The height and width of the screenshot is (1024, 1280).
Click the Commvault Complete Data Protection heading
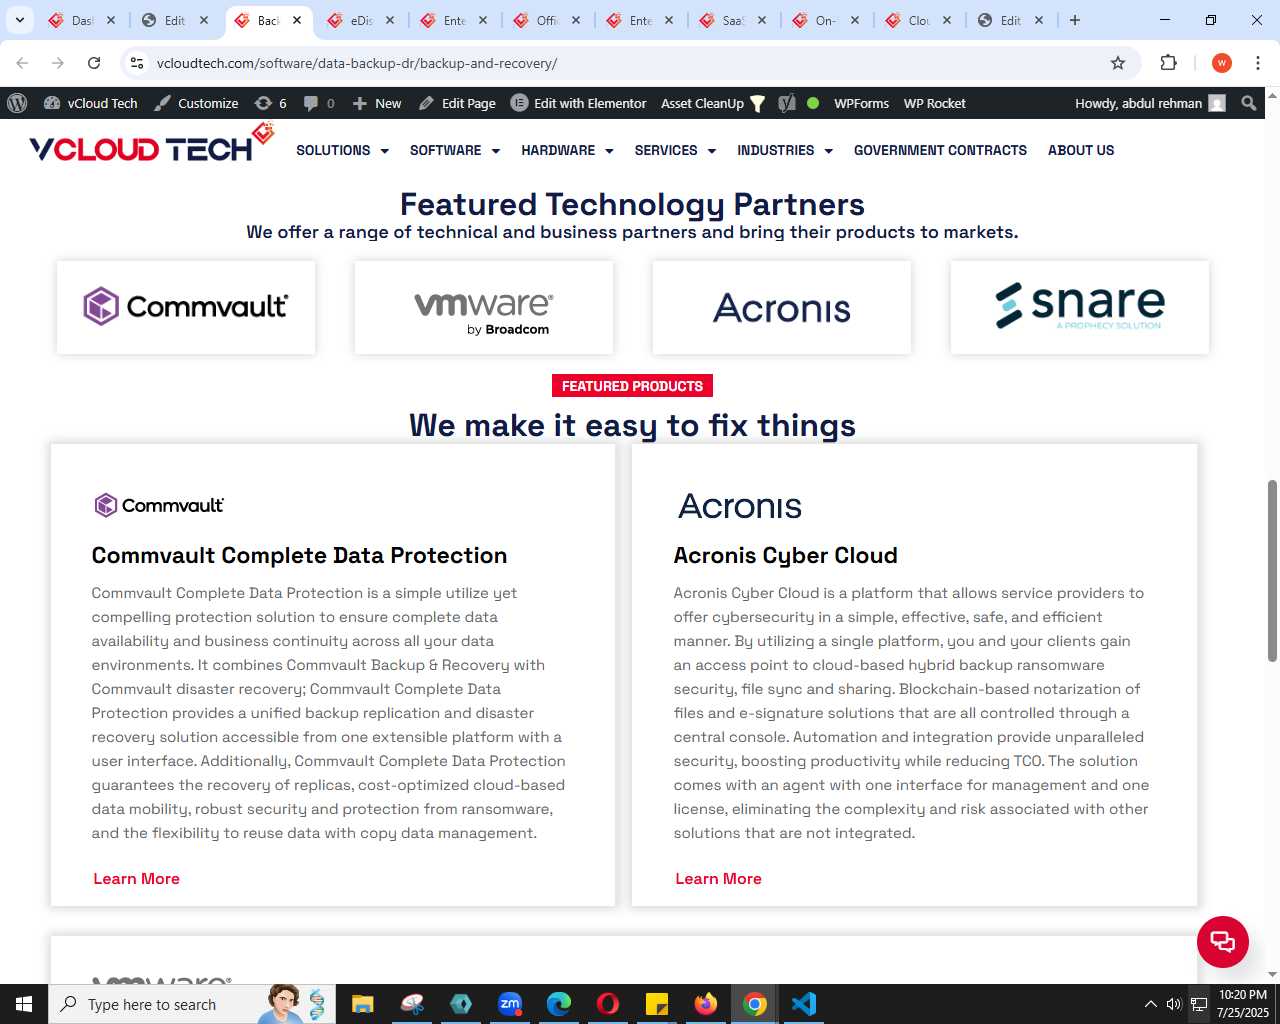click(299, 555)
